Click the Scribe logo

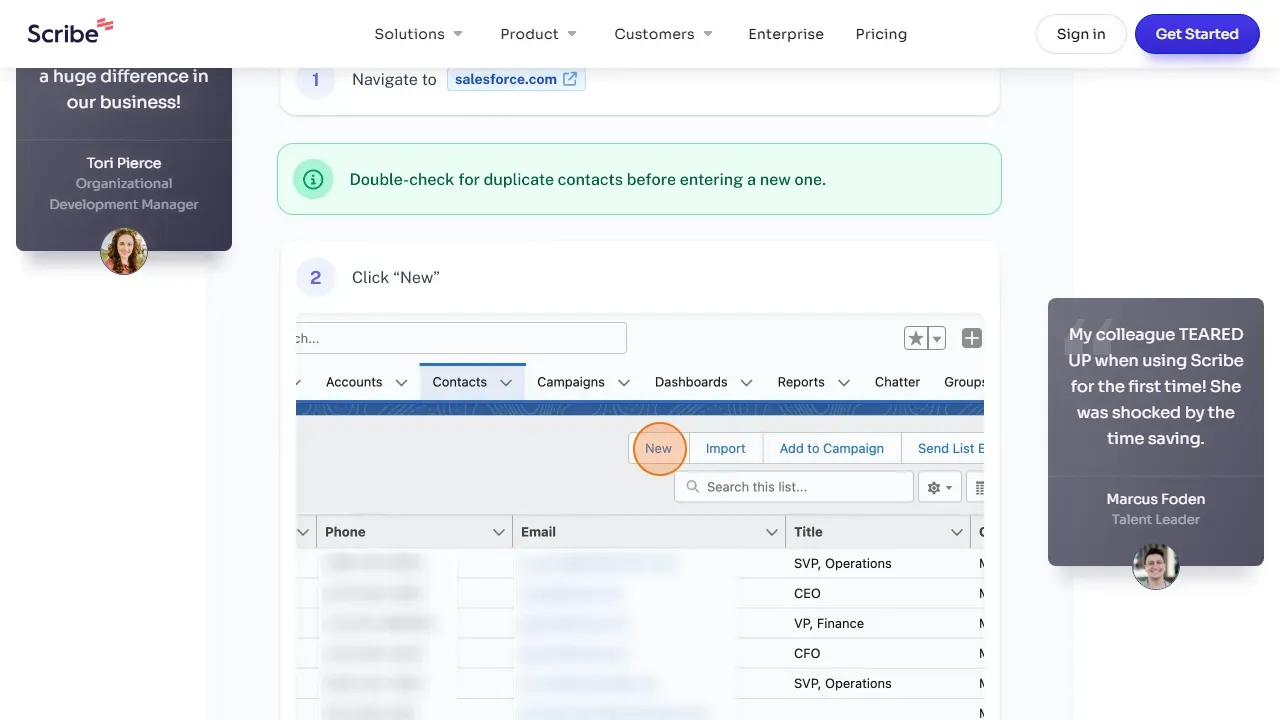70,31
